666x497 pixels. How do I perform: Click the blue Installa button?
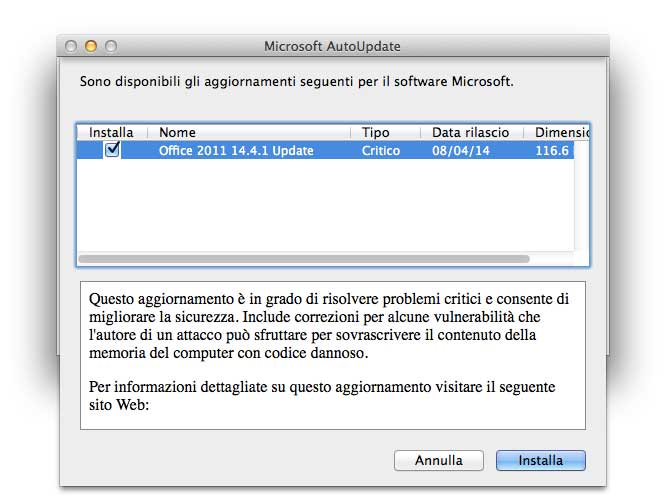pyautogui.click(x=540, y=461)
